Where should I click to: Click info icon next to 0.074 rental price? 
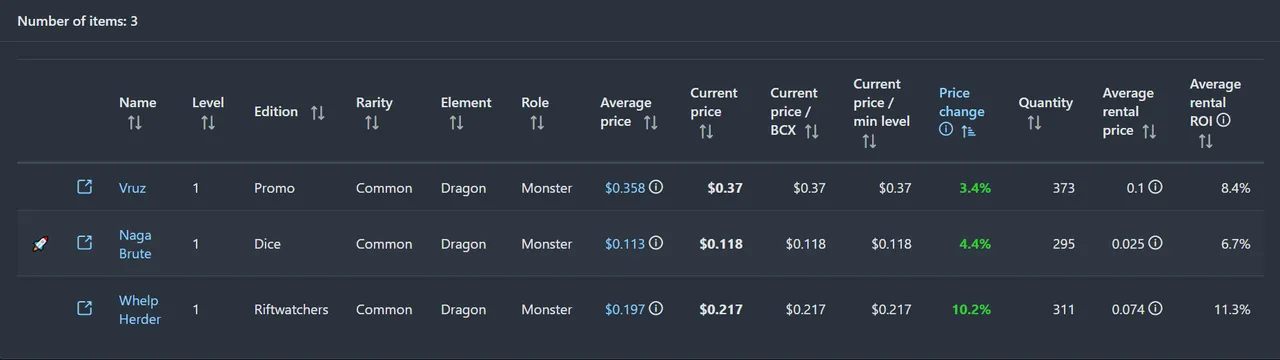coord(1155,309)
